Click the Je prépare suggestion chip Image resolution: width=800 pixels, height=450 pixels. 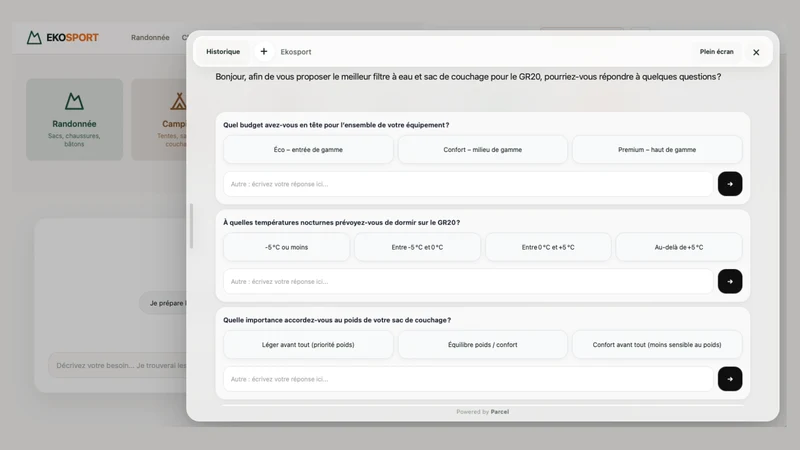tap(163, 303)
